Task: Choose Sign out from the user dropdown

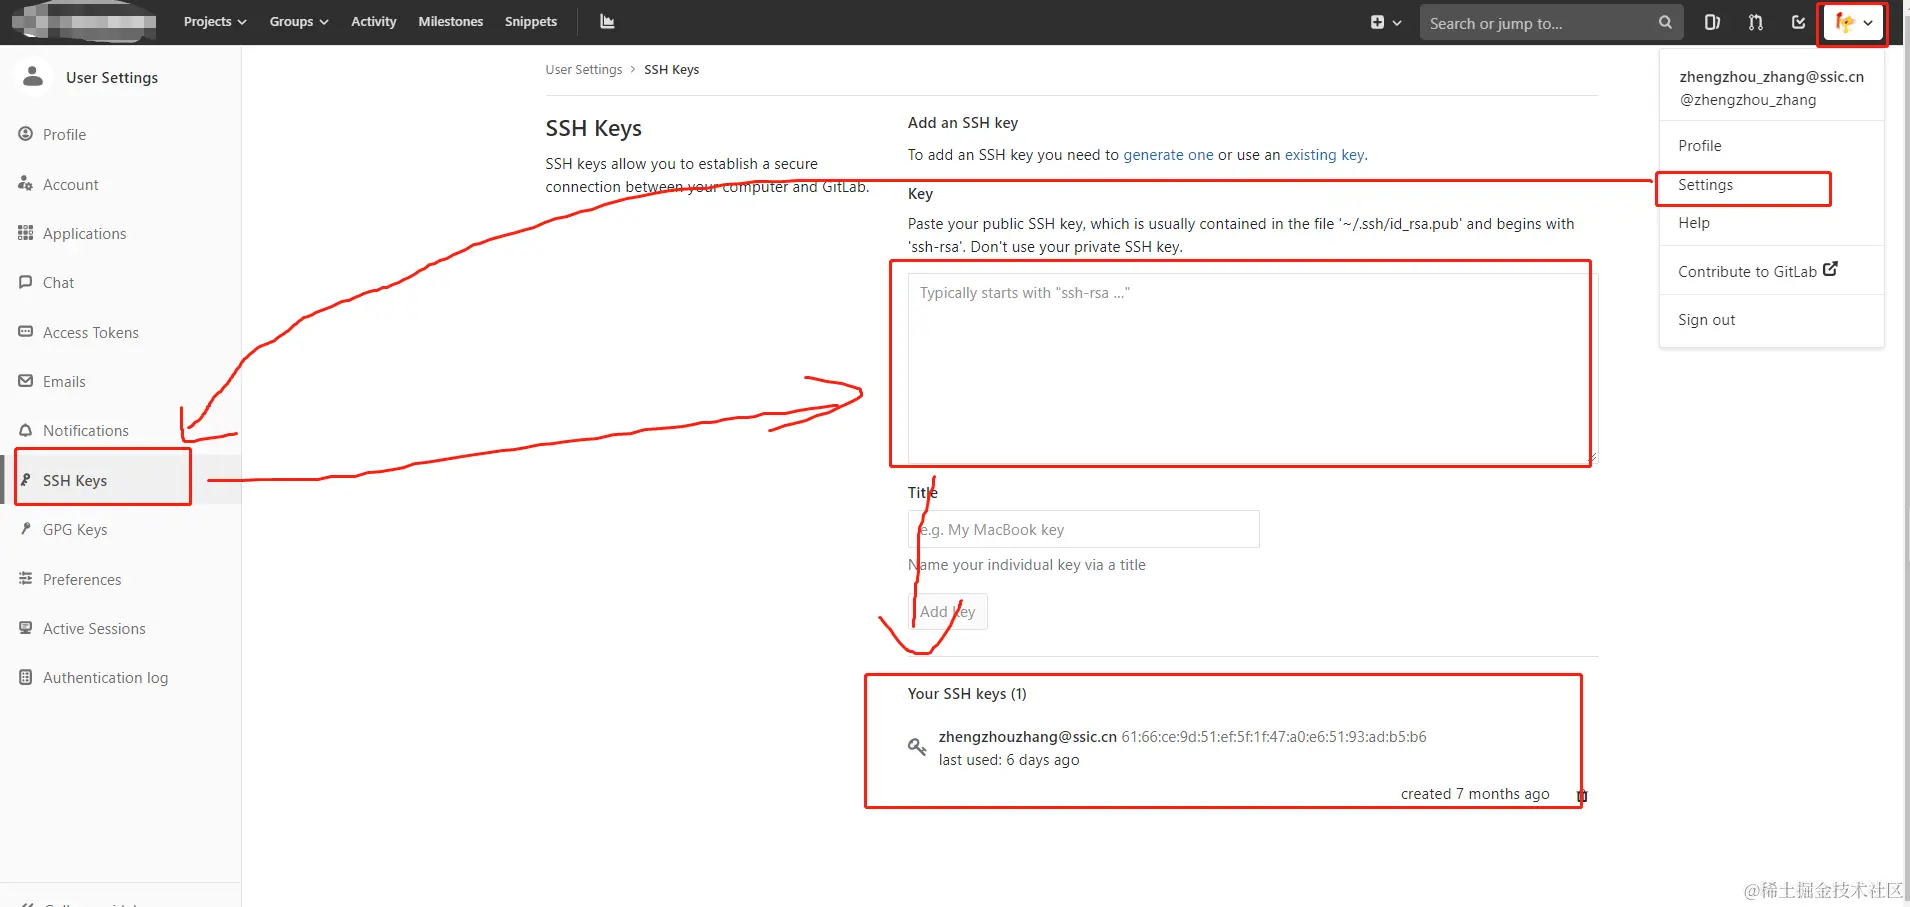Action: pyautogui.click(x=1706, y=320)
